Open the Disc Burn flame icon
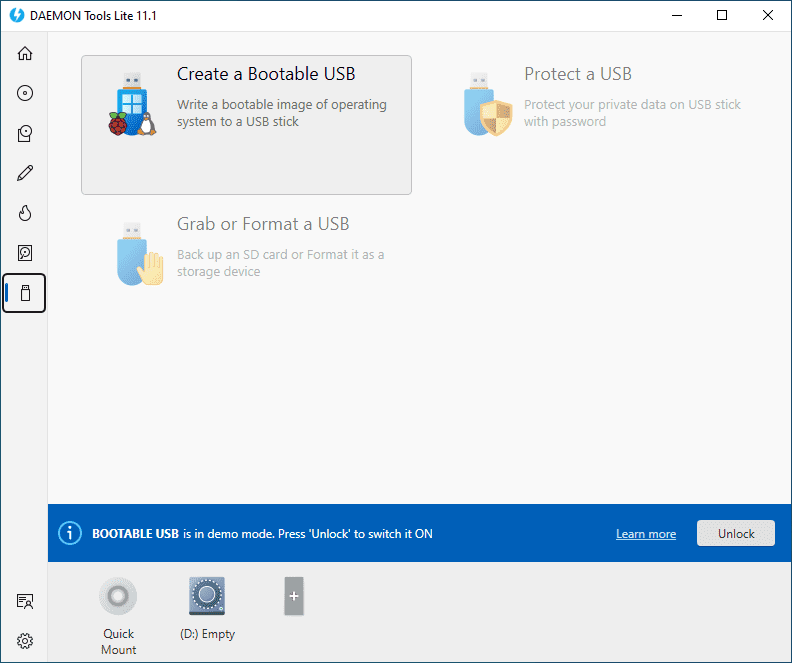792x663 pixels. click(25, 213)
